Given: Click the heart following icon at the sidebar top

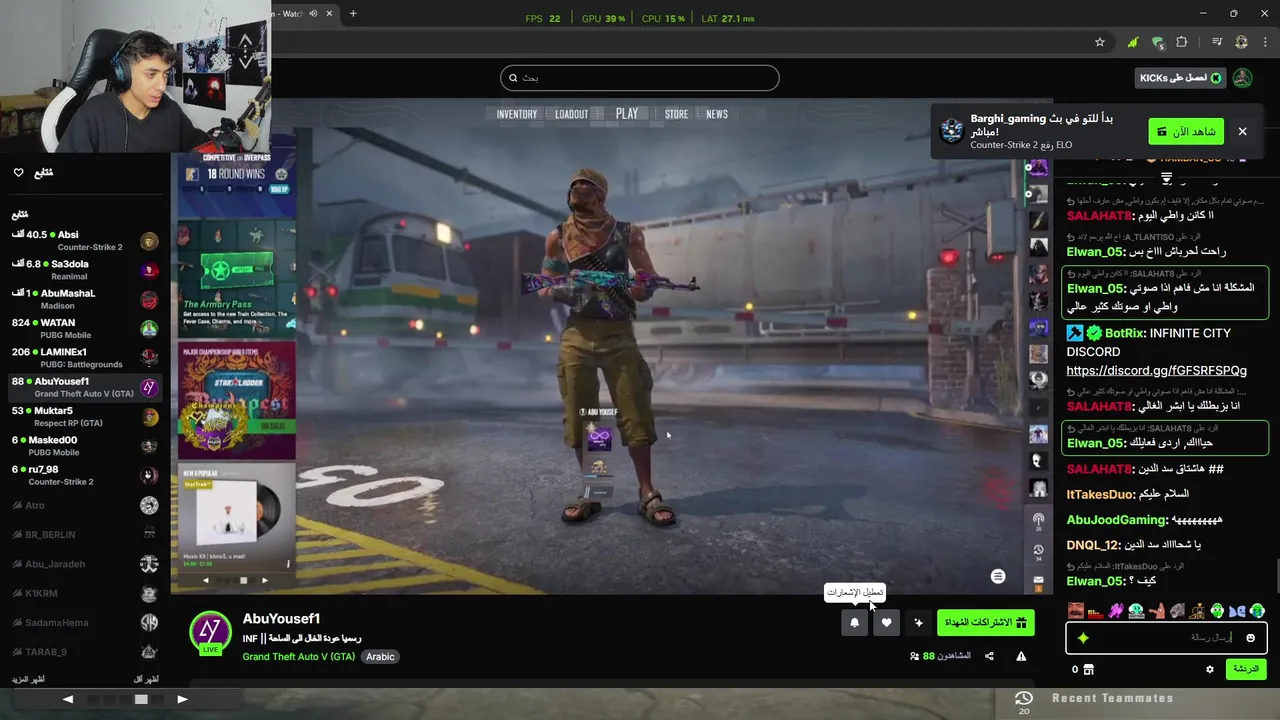Looking at the screenshot, I should click(18, 172).
